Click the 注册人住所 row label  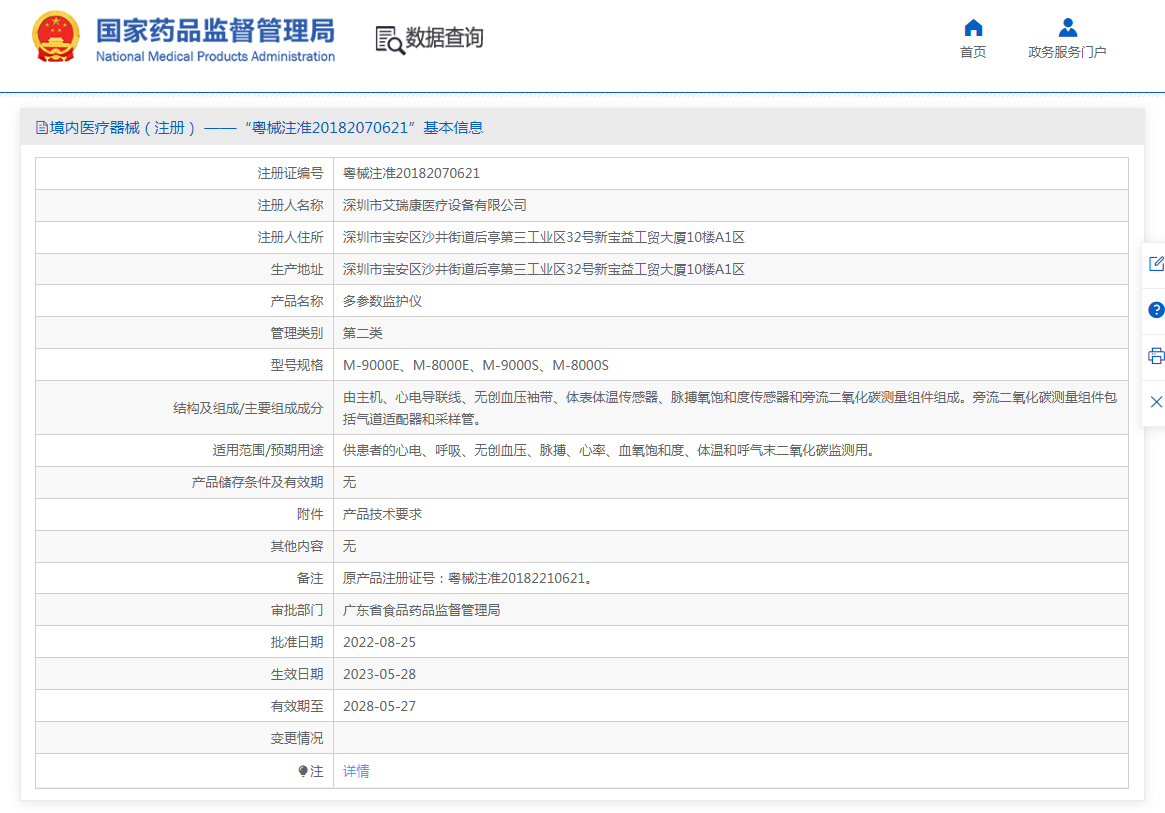[x=290, y=237]
